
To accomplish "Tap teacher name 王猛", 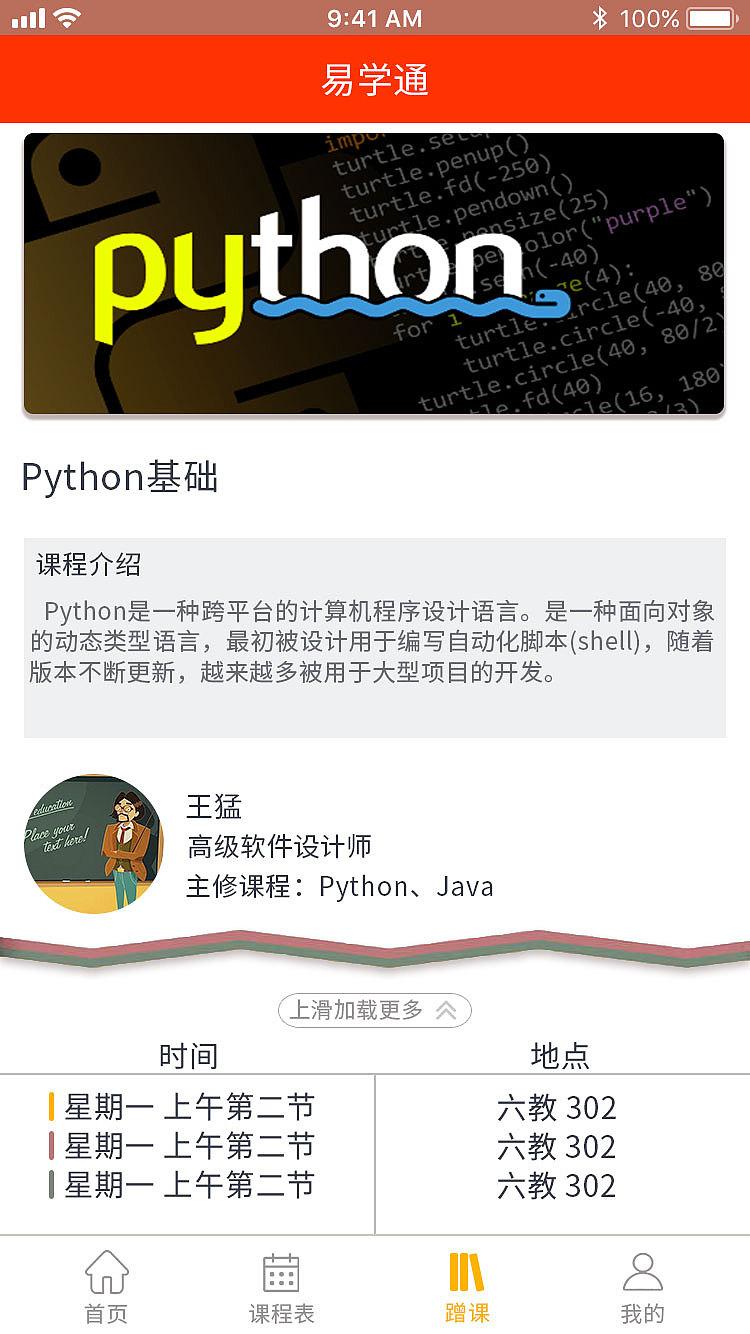I will [214, 807].
